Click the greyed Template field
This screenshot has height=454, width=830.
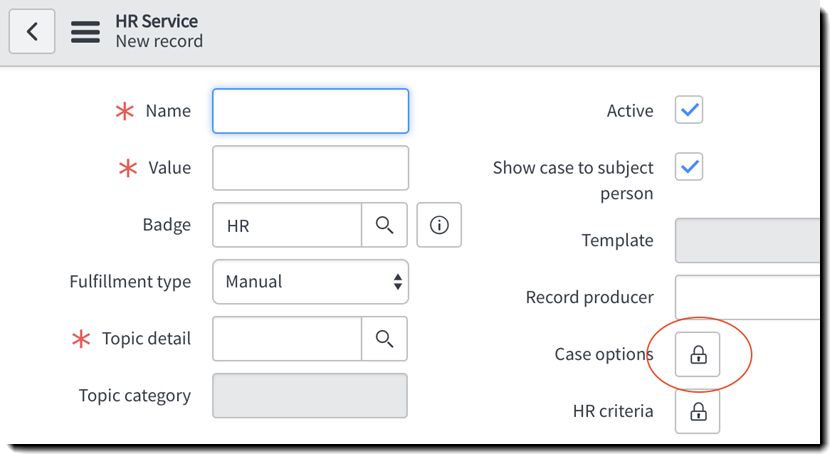[750, 240]
